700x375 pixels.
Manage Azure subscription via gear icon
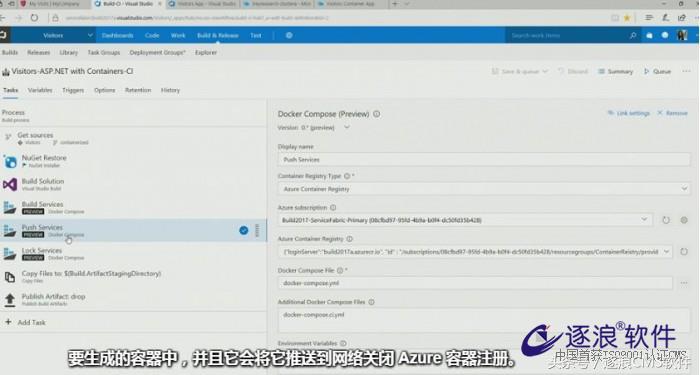(x=683, y=220)
